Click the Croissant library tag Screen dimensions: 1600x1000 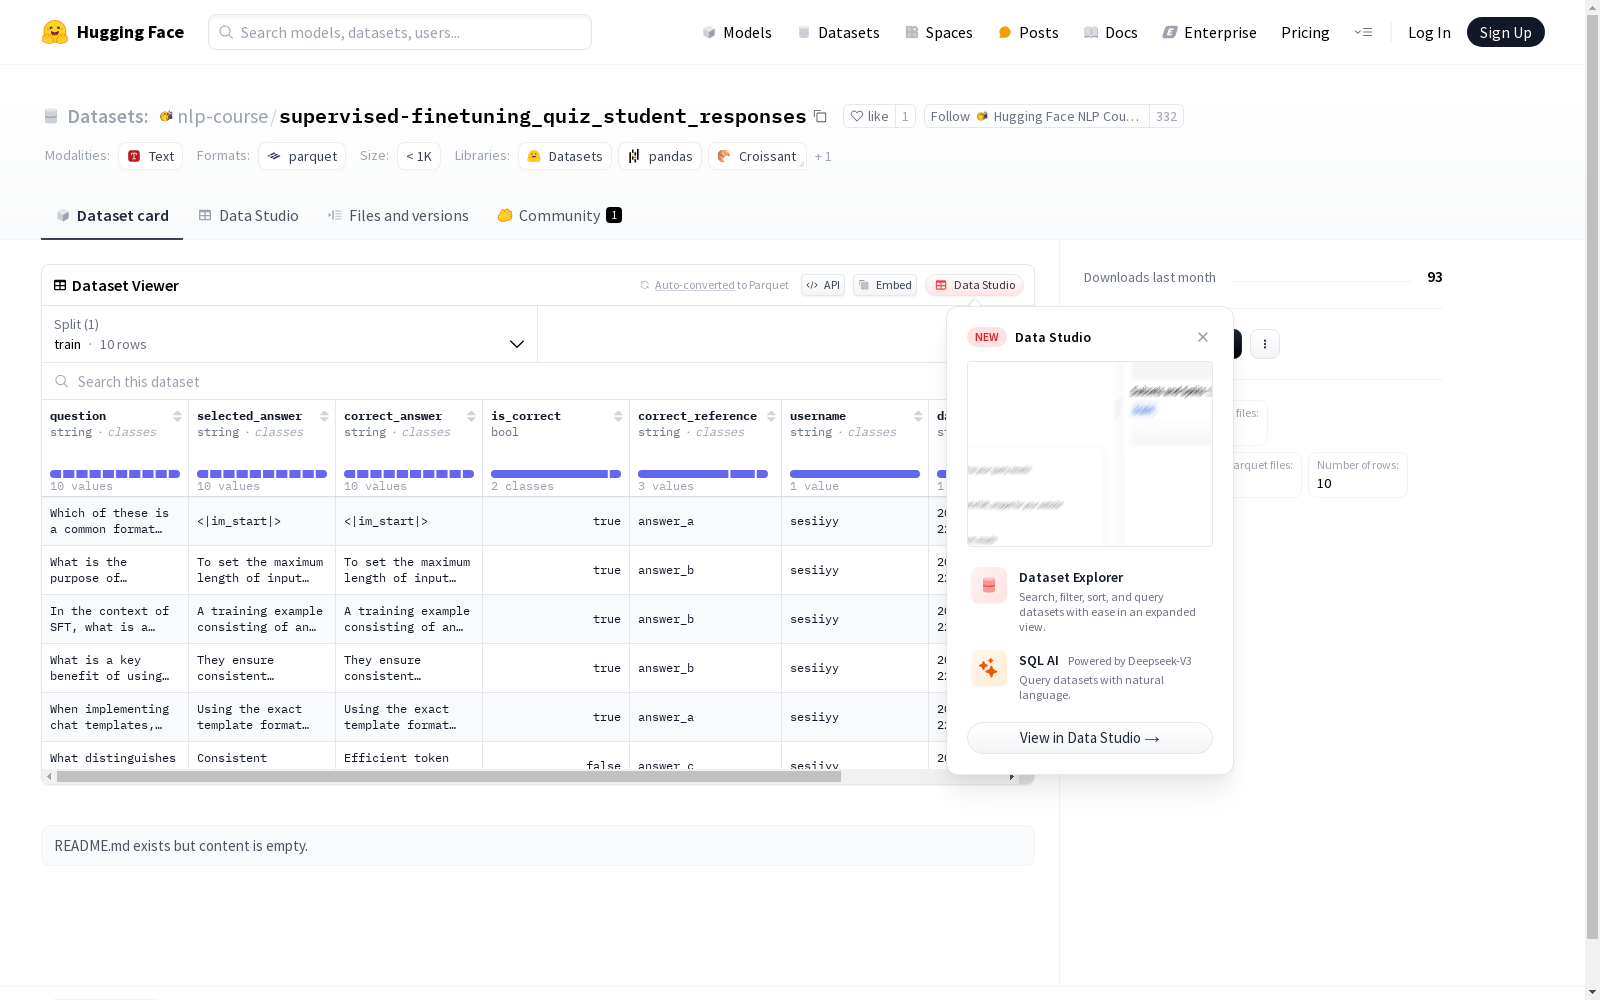click(x=757, y=156)
